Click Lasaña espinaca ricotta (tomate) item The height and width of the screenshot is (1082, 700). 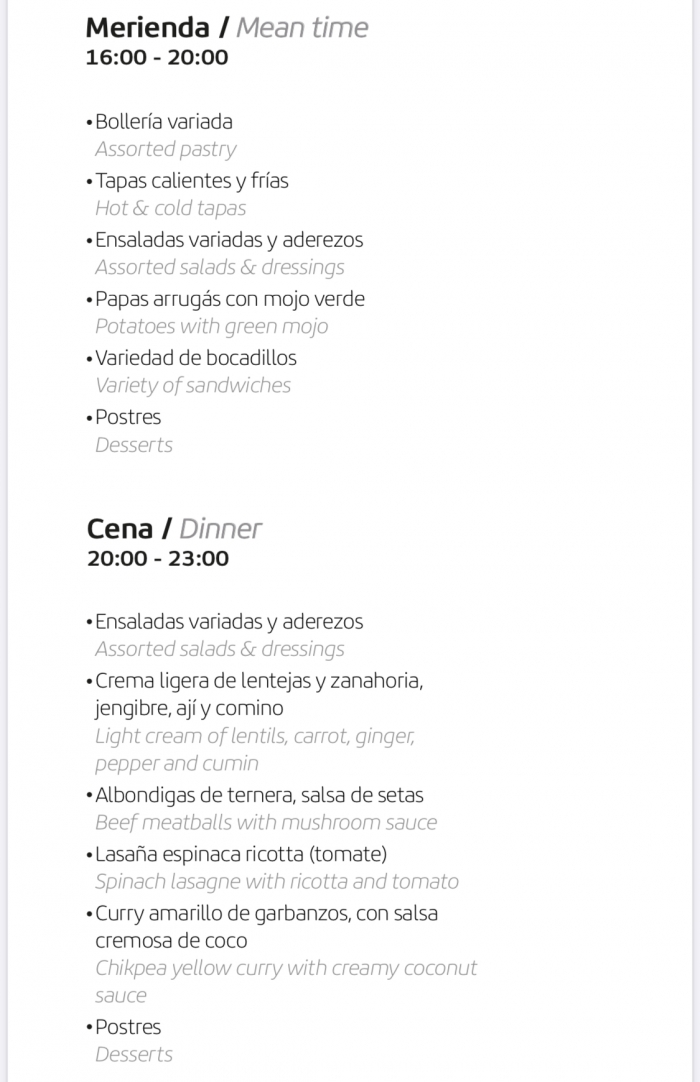point(241,854)
